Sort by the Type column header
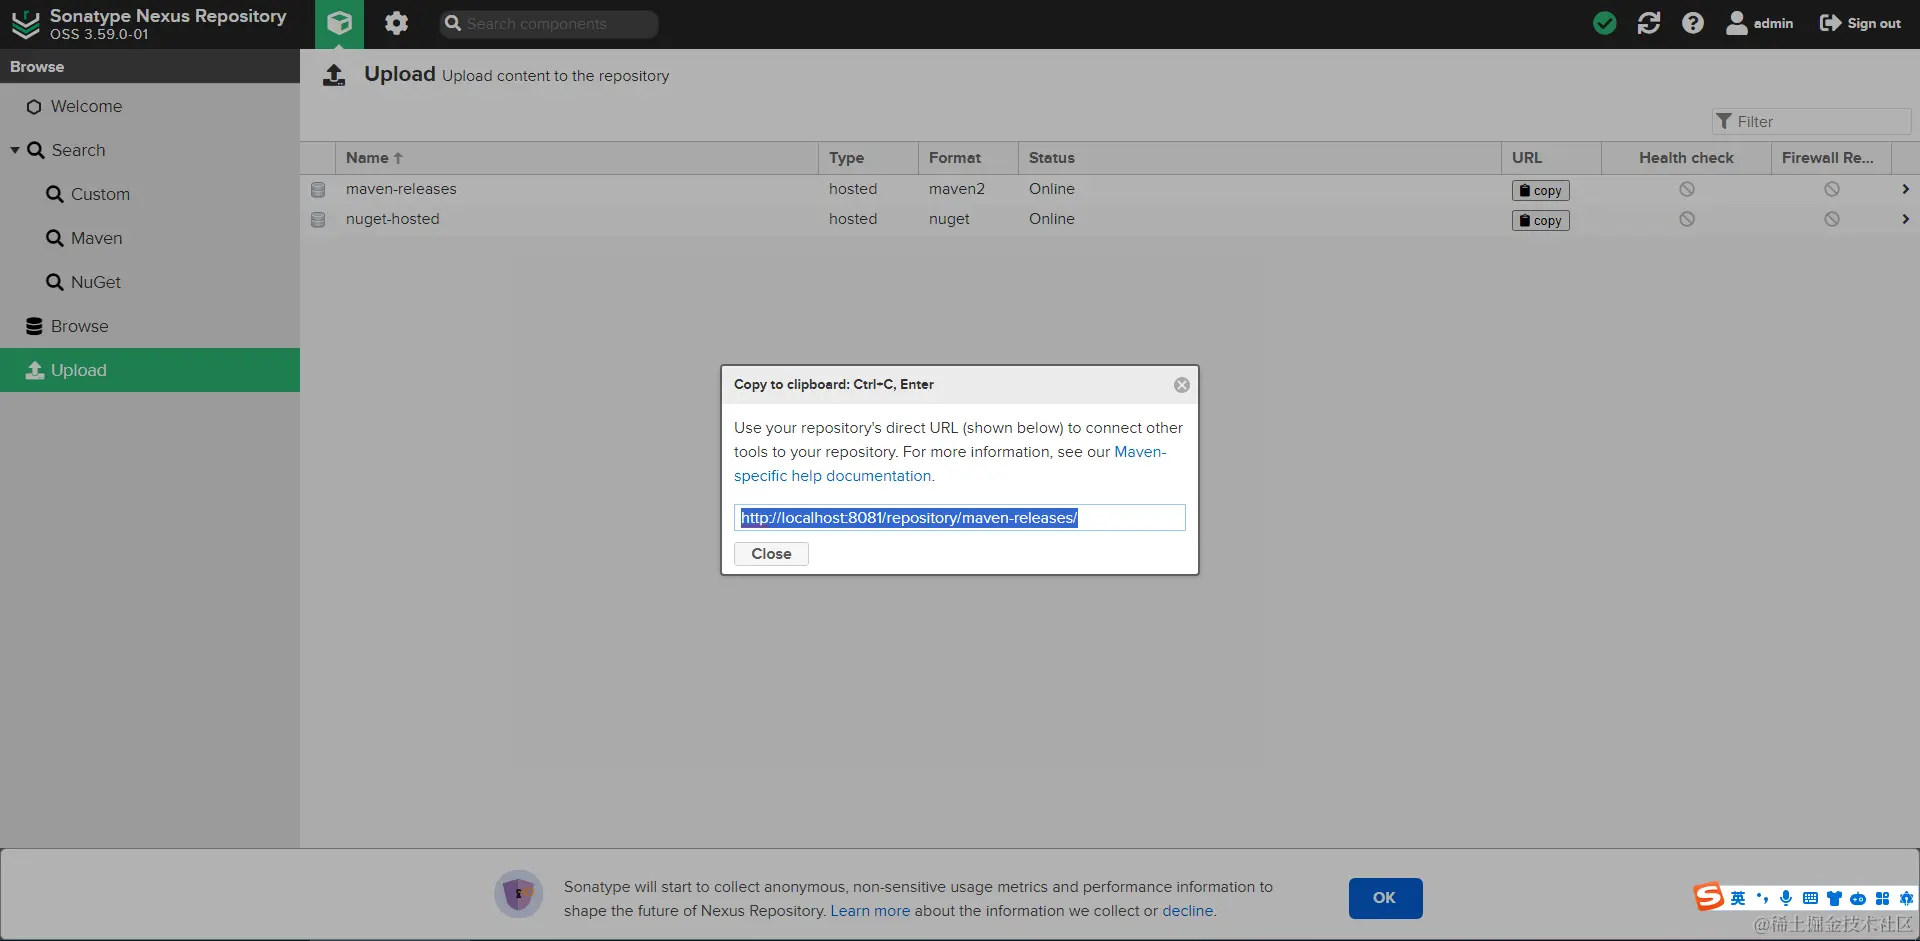 pos(868,158)
